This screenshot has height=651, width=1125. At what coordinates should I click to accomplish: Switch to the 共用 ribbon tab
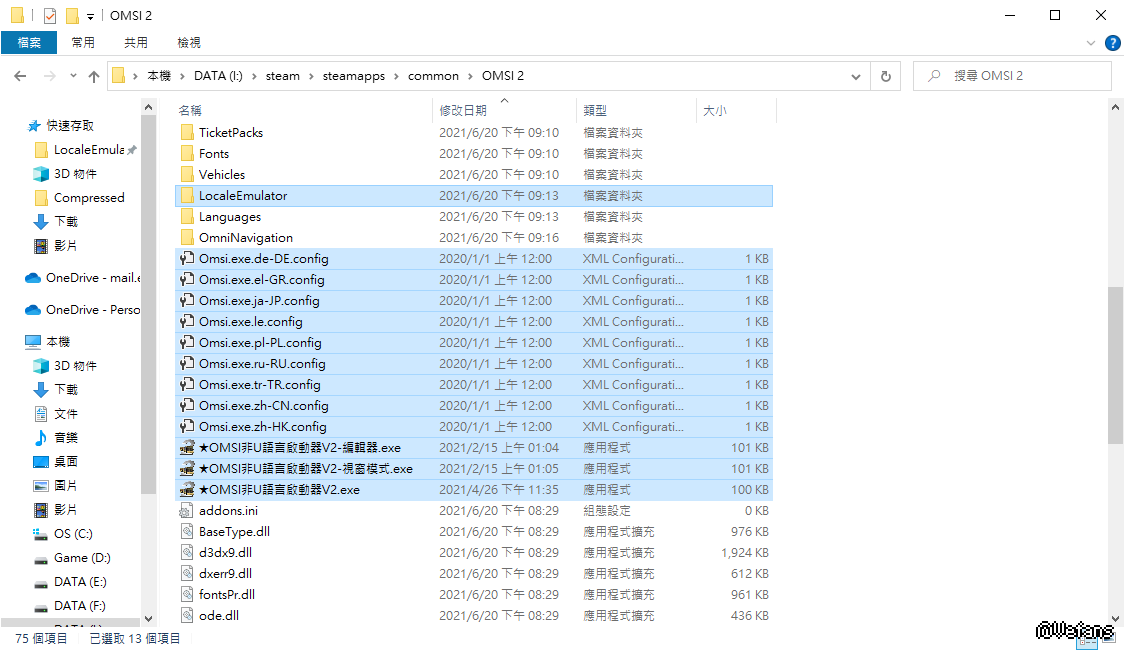(x=136, y=43)
